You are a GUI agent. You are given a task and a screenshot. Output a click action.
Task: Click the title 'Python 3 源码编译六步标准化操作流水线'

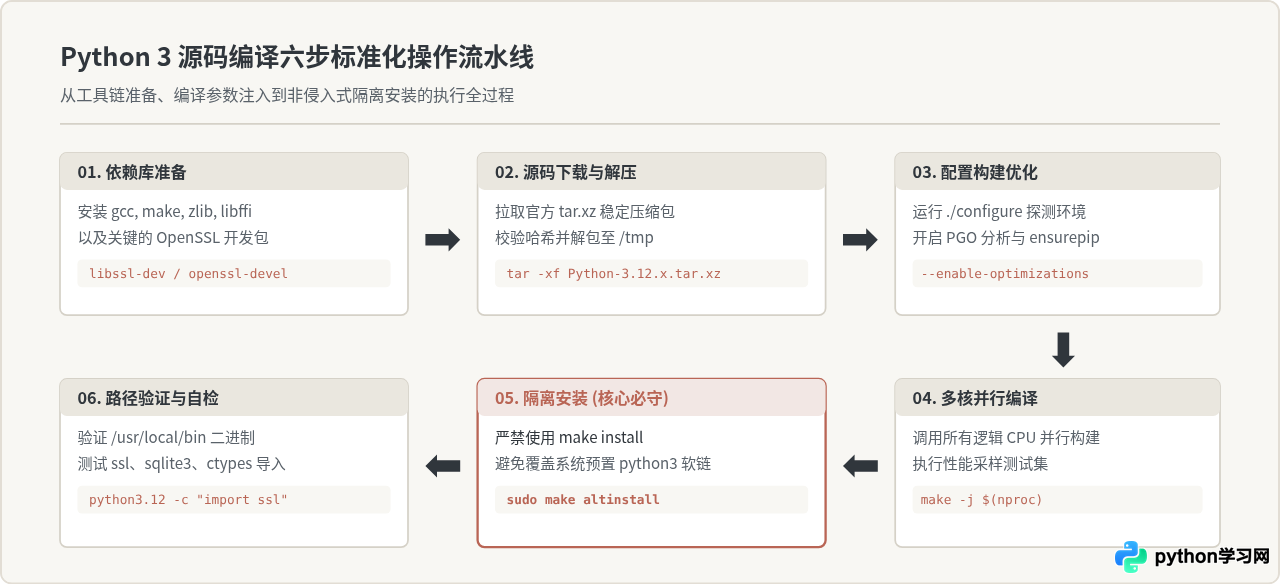click(297, 57)
